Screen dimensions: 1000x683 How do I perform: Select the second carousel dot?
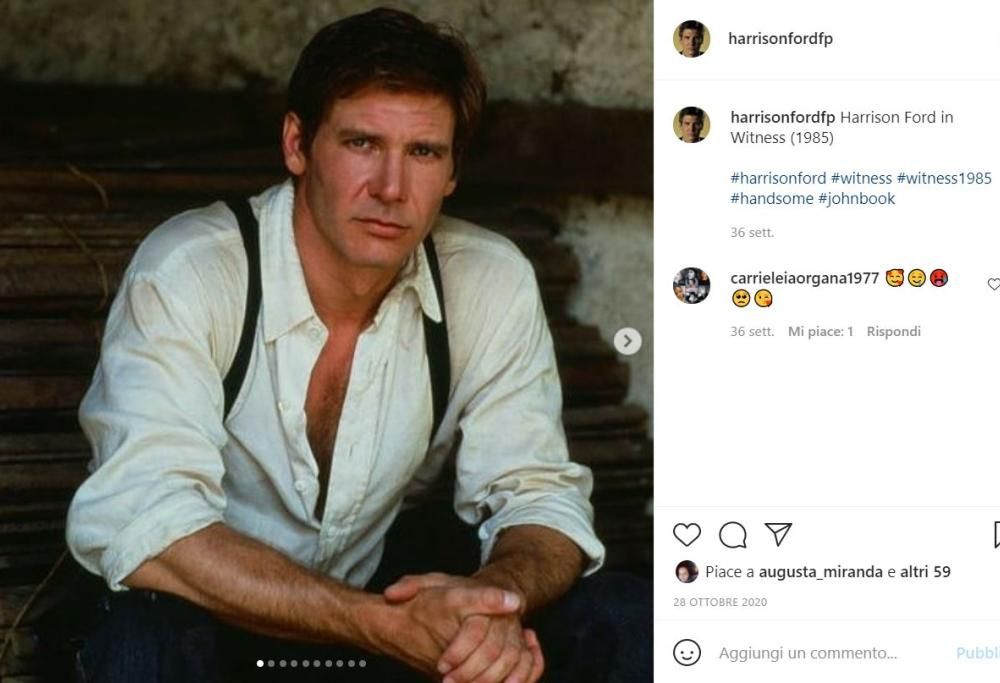pyautogui.click(x=272, y=662)
